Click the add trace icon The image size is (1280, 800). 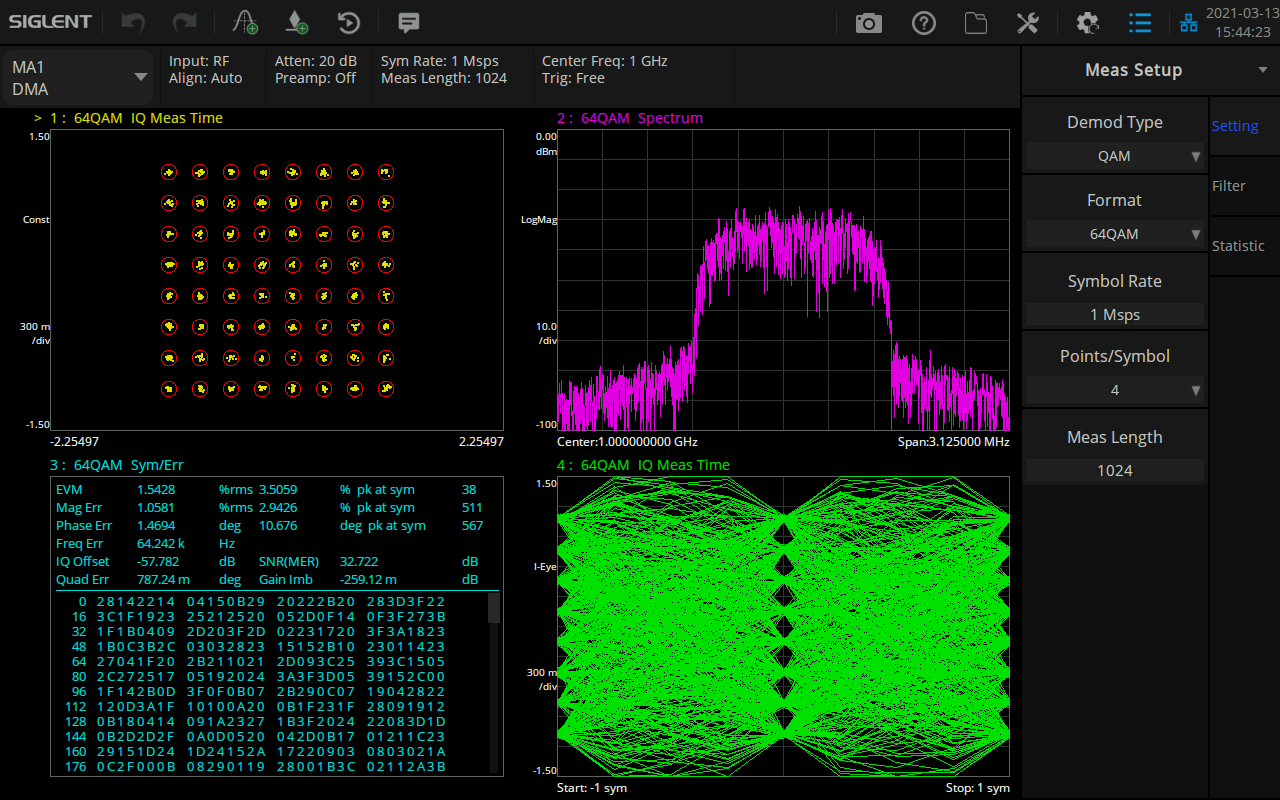[x=245, y=22]
